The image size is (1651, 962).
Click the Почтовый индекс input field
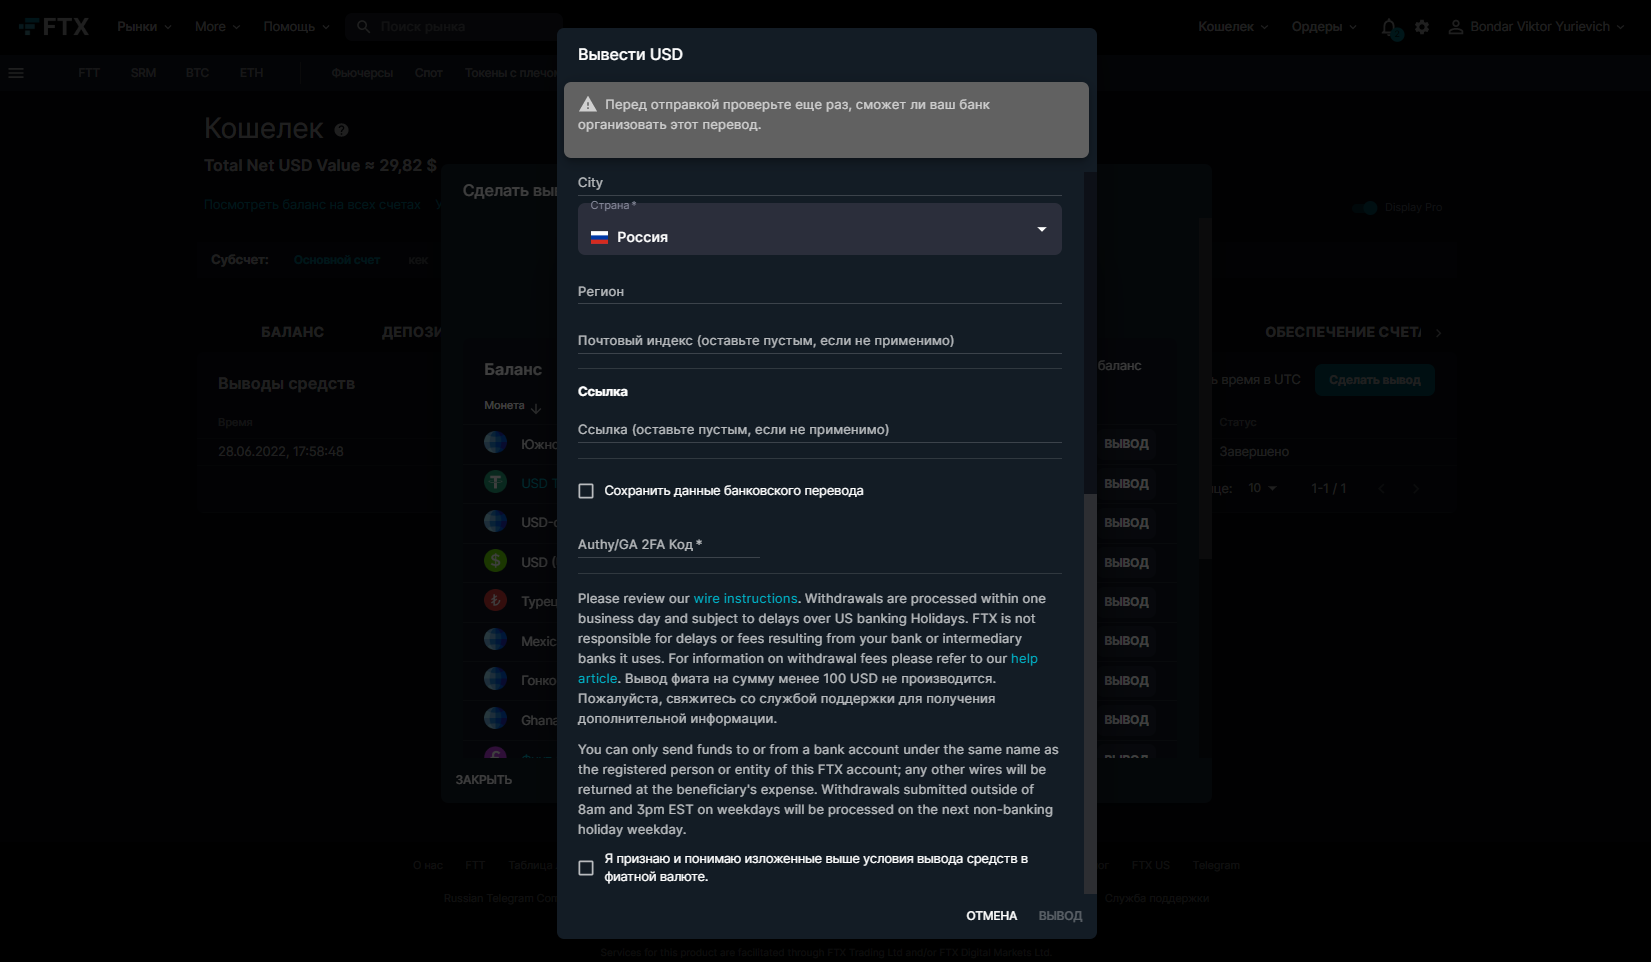pos(820,340)
